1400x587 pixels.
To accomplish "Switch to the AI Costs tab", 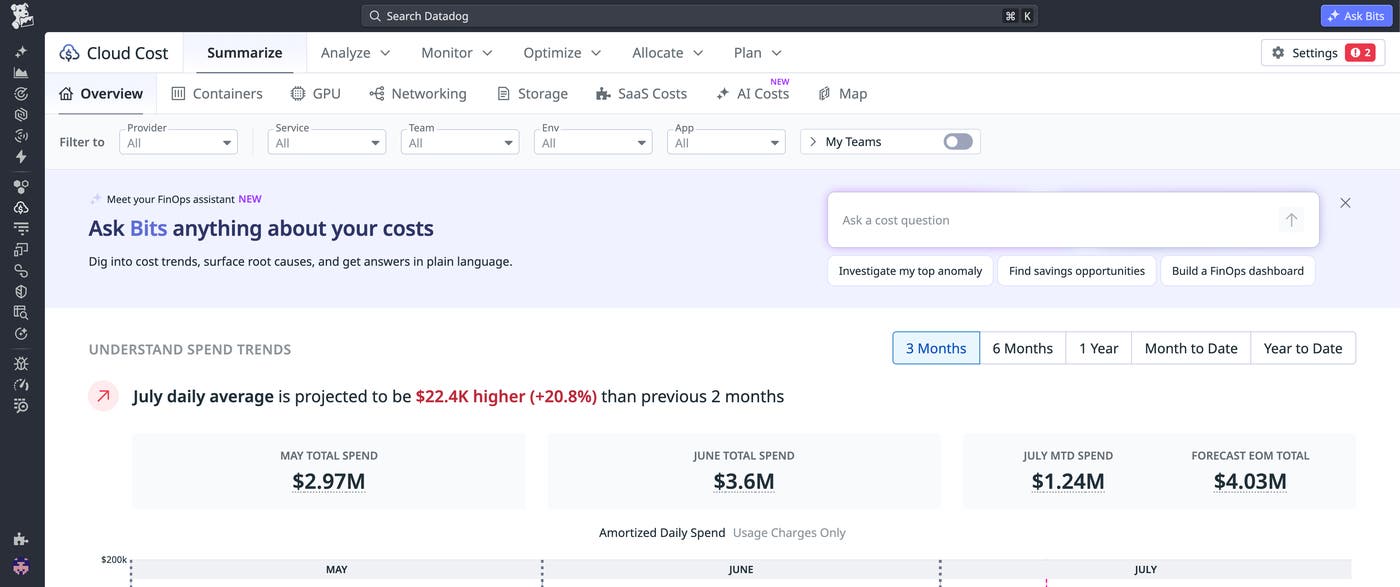I will (x=753, y=94).
